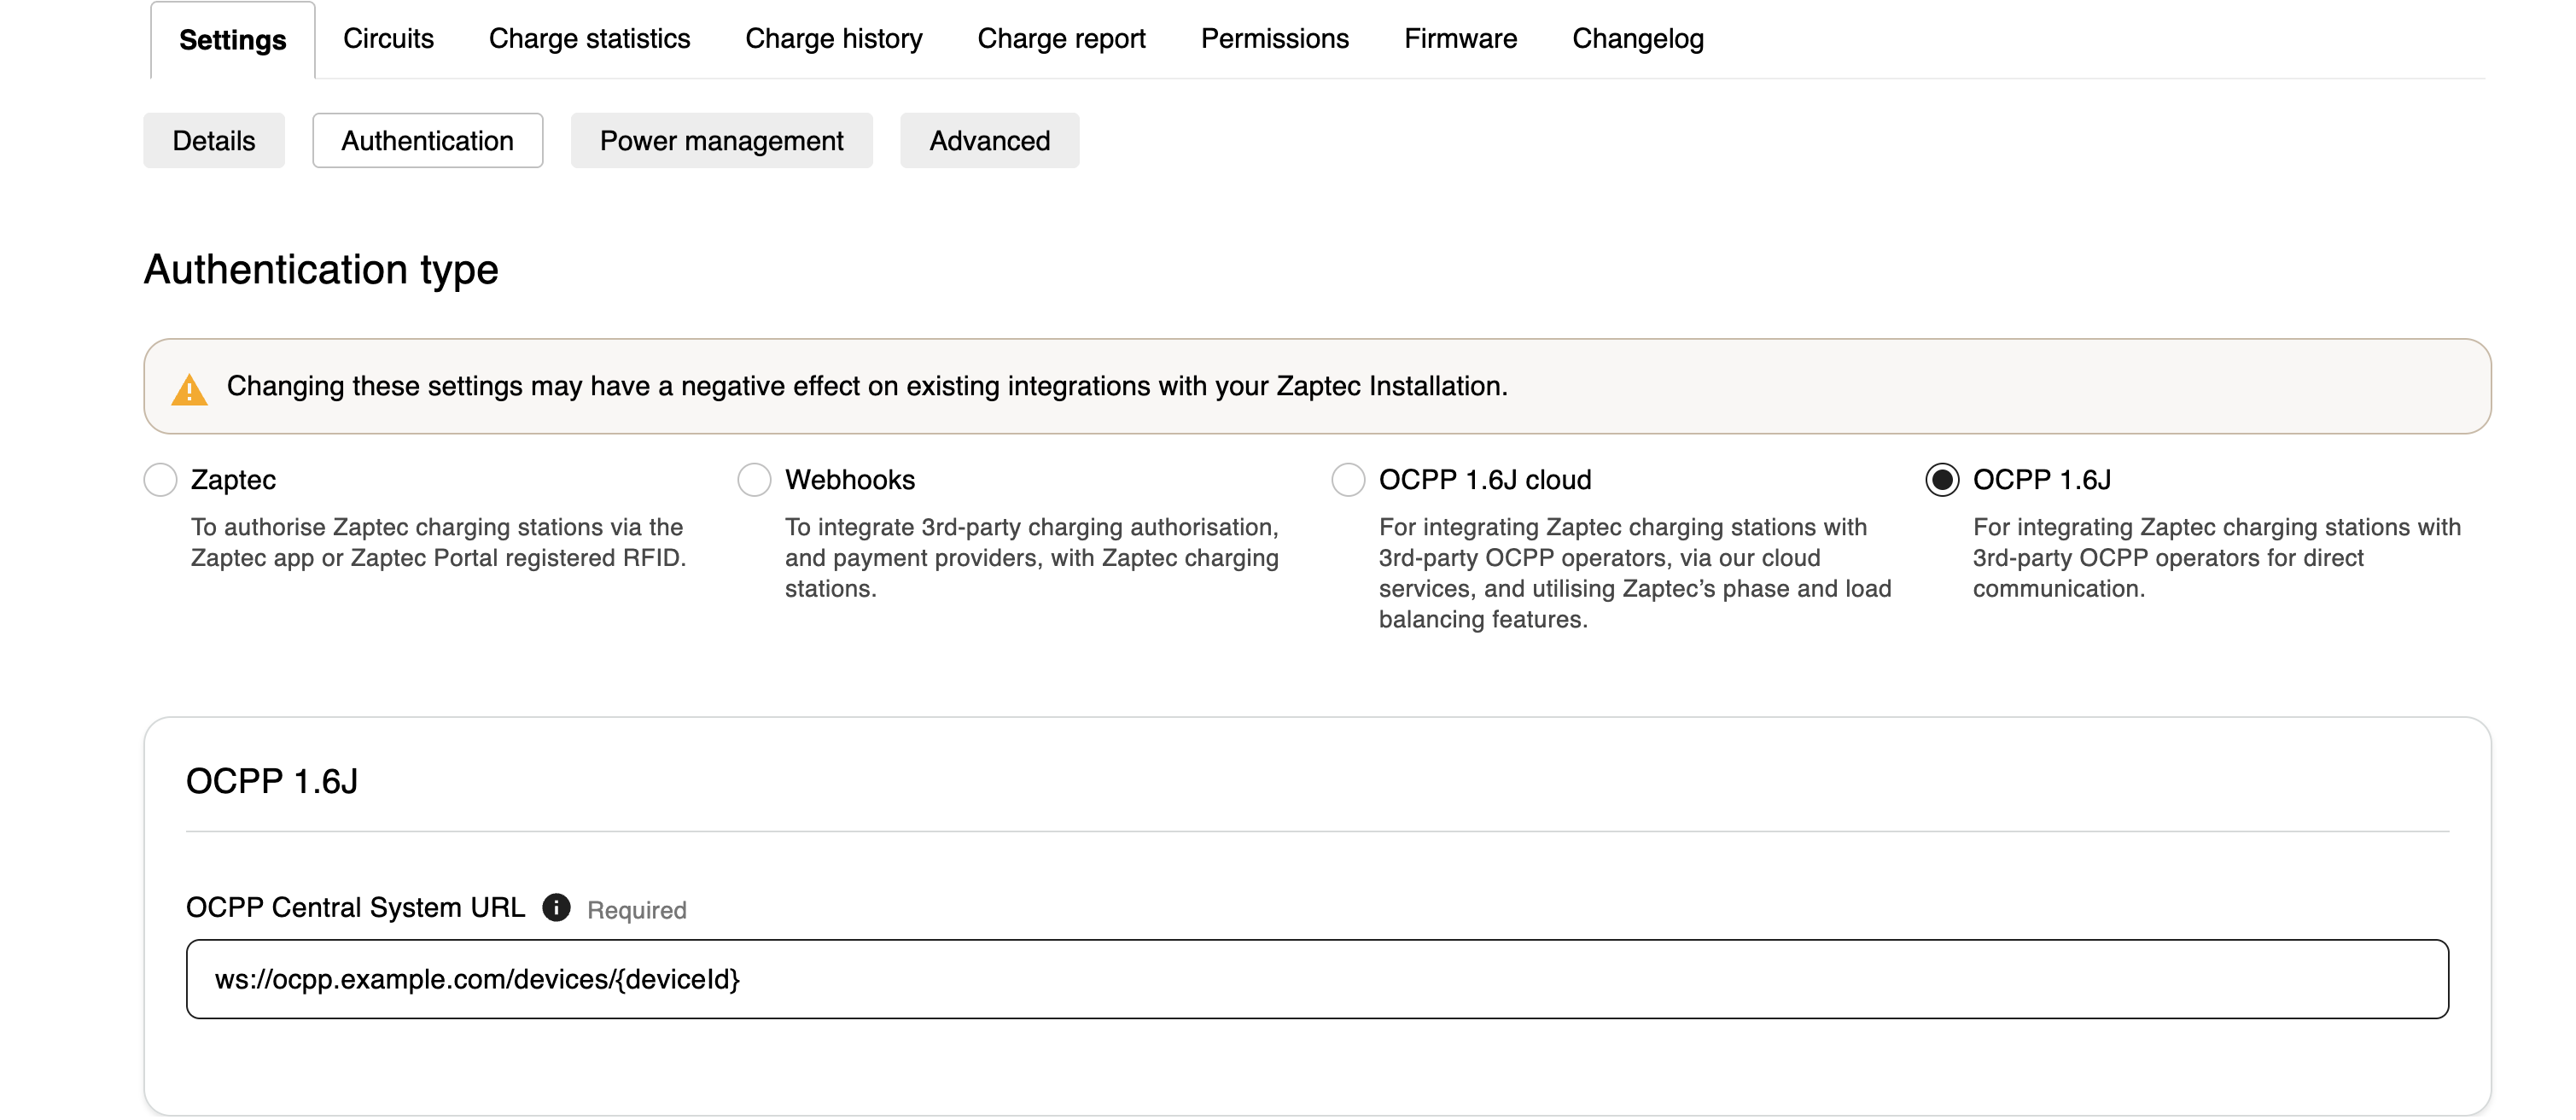The width and height of the screenshot is (2576, 1120).
Task: Switch to the Circuits tab
Action: [x=388, y=39]
